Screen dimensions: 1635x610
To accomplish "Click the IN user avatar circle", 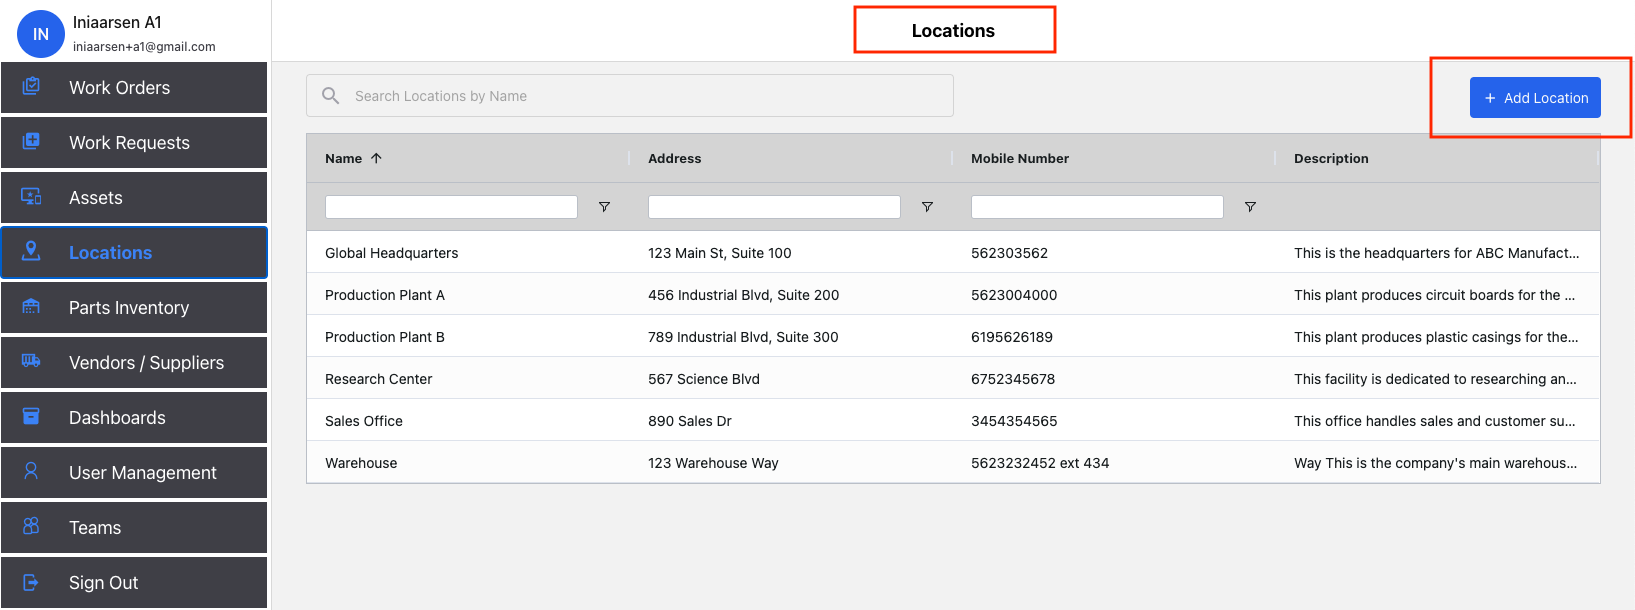I will click(41, 34).
